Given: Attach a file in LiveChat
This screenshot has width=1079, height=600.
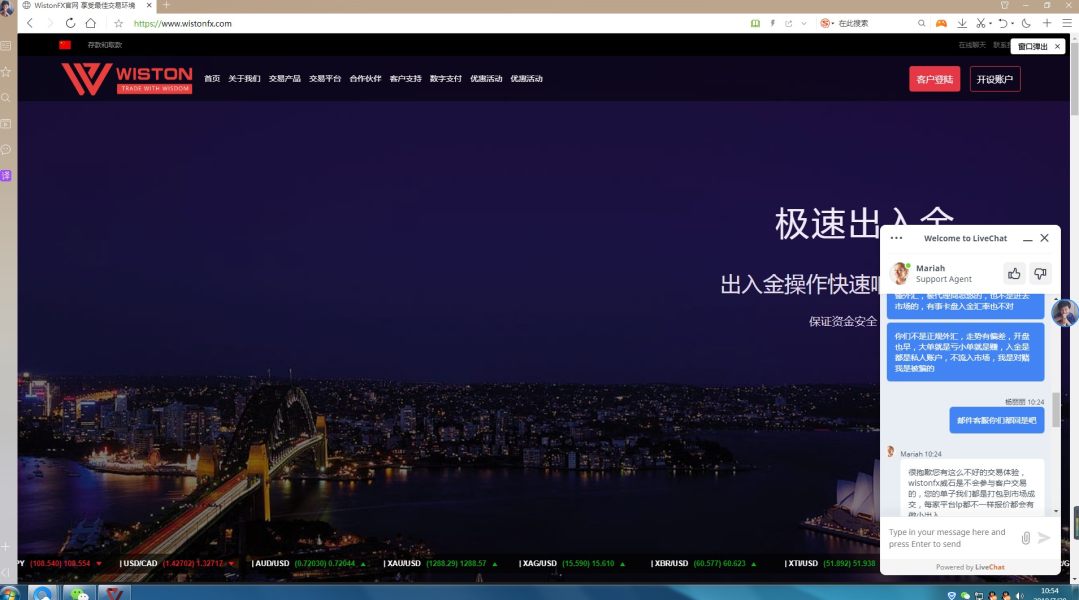Looking at the screenshot, I should 1025,538.
